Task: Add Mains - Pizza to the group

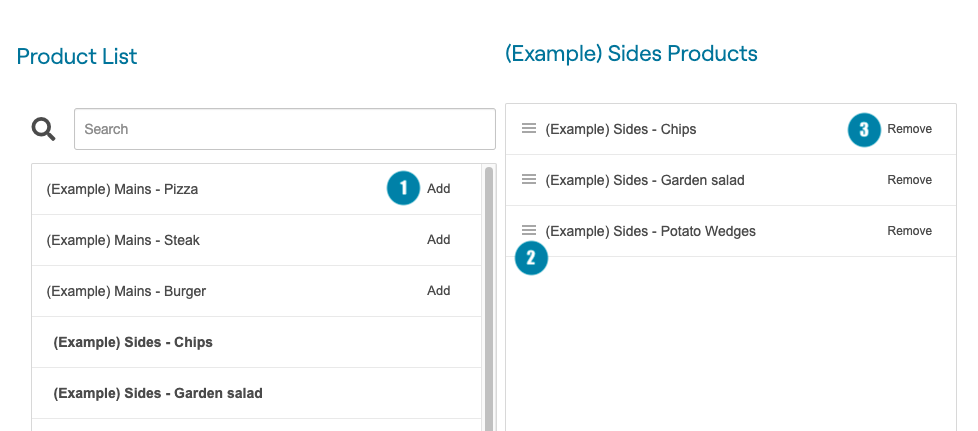Action: (x=439, y=189)
